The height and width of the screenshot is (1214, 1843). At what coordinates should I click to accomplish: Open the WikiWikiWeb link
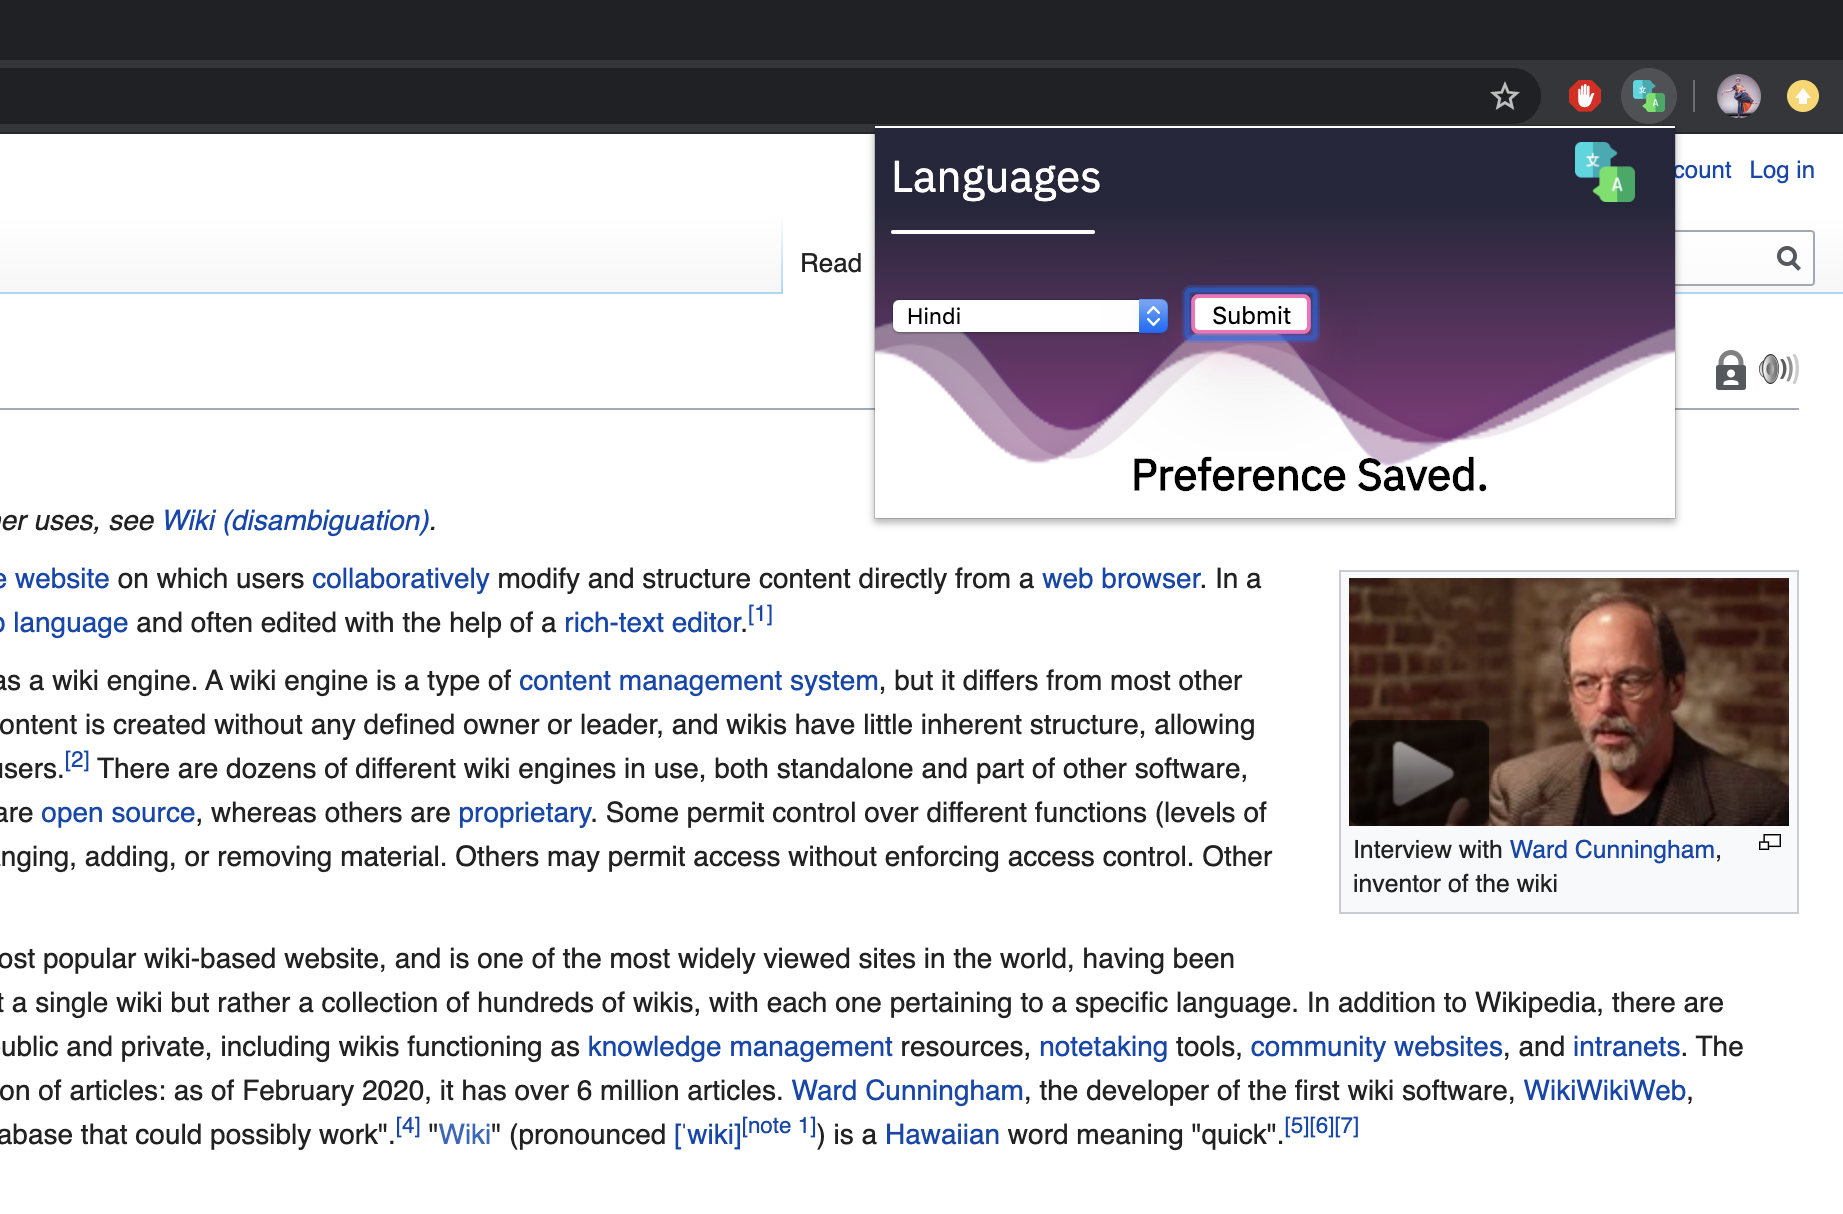(x=1604, y=1091)
